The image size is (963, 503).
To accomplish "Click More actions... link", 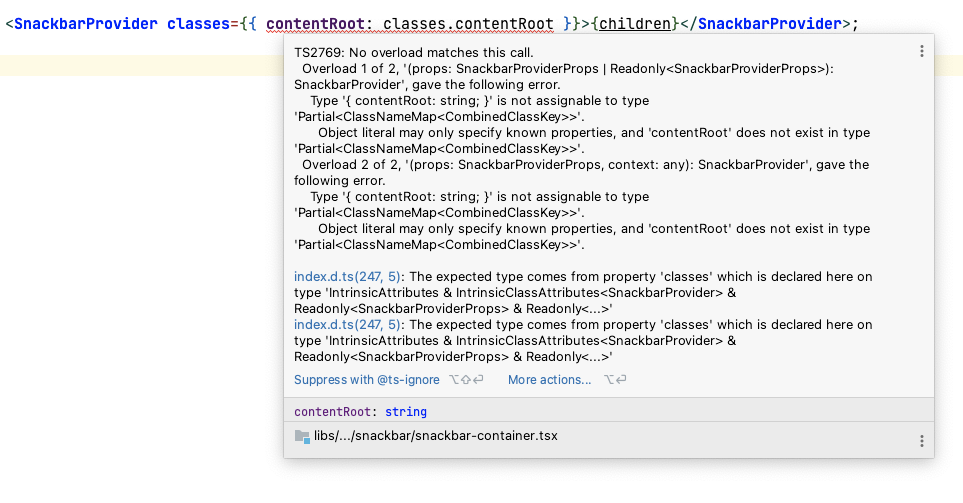I will (x=549, y=380).
